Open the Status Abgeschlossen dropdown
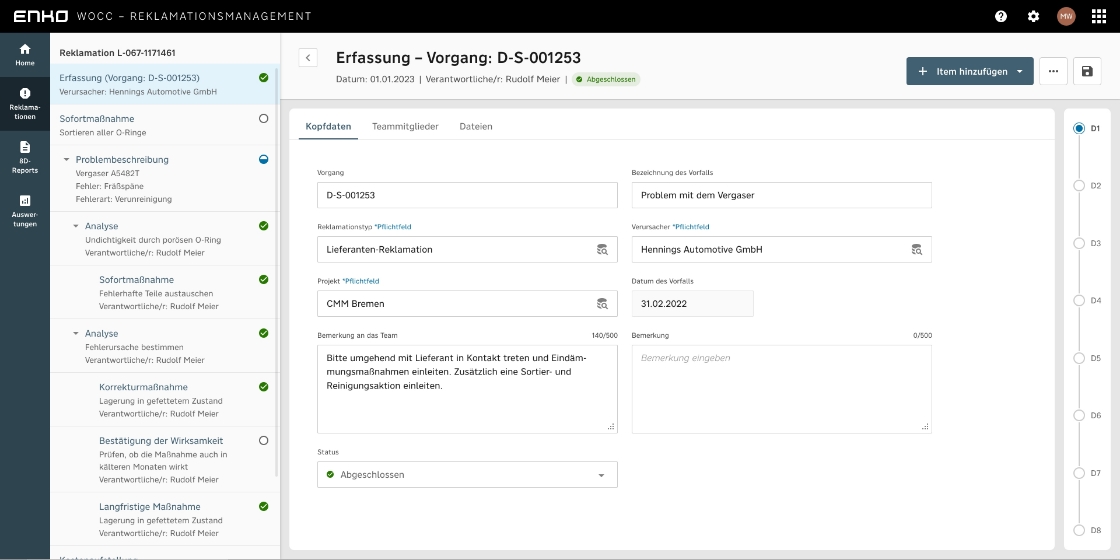Screen dimensions: 1120x560 click(467, 474)
